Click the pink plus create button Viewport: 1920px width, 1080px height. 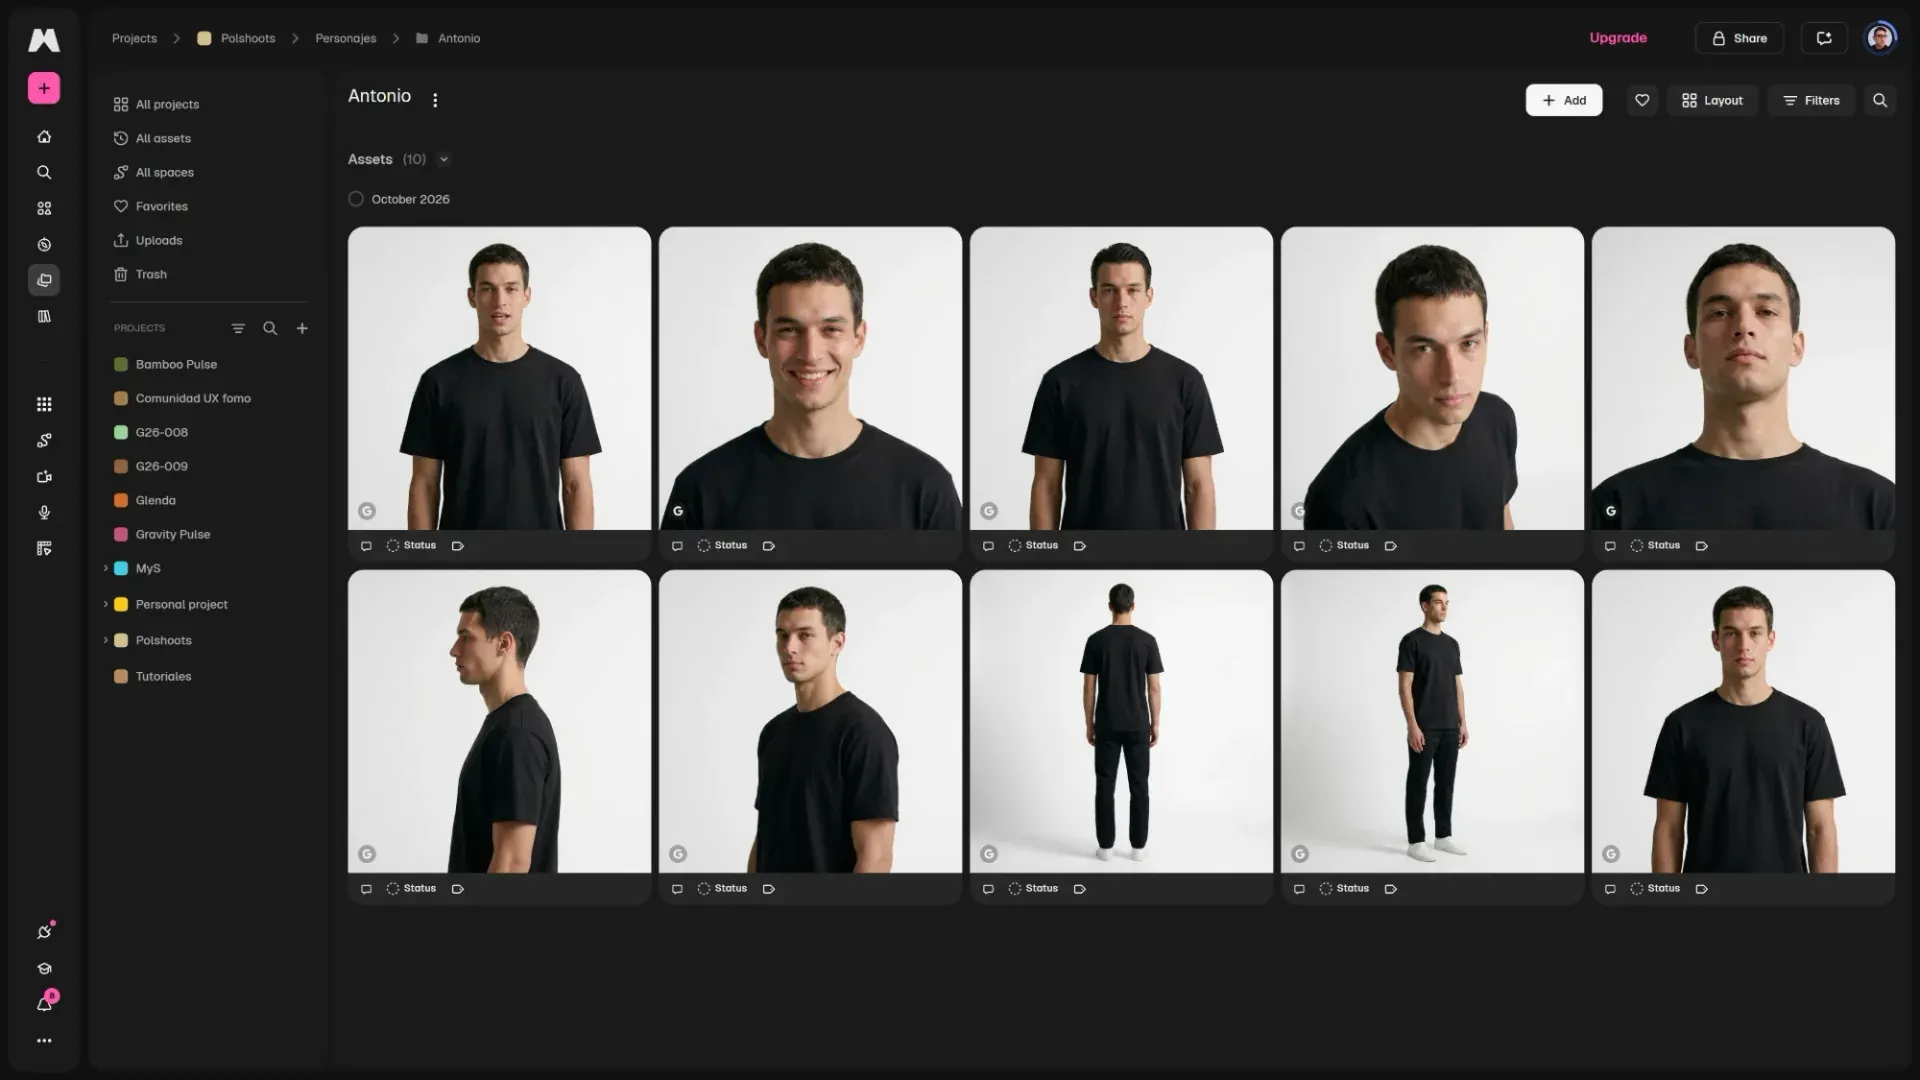tap(44, 88)
